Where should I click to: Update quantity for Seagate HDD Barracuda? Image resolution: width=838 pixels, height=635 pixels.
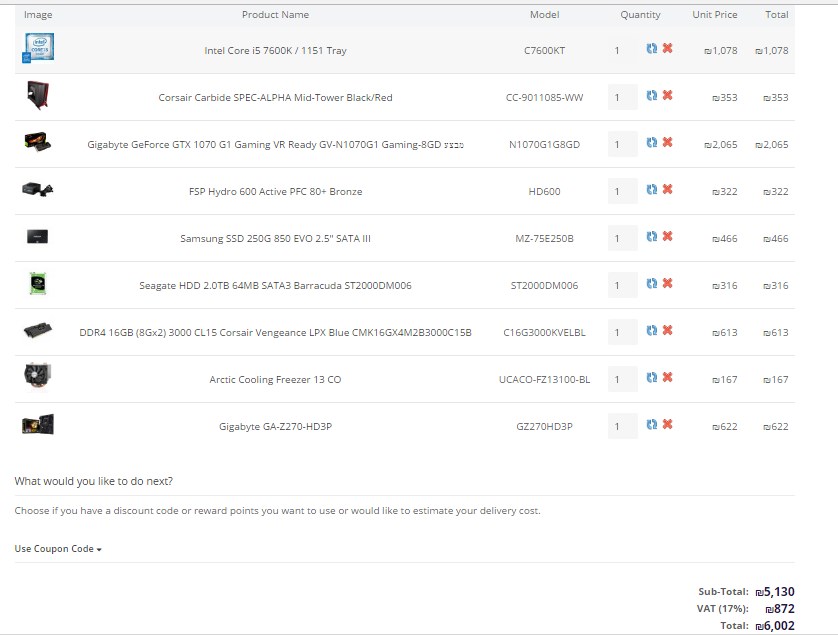coord(651,284)
